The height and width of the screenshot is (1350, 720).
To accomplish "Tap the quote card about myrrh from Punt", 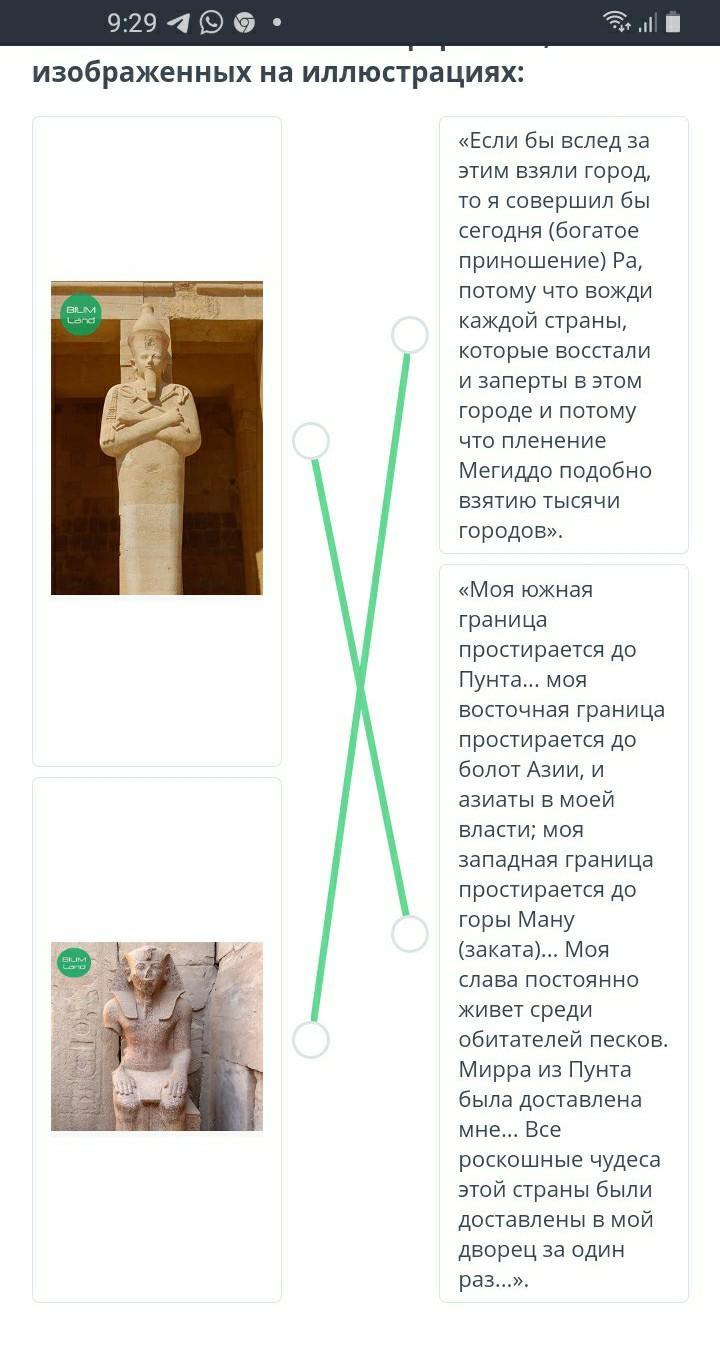I will click(564, 934).
